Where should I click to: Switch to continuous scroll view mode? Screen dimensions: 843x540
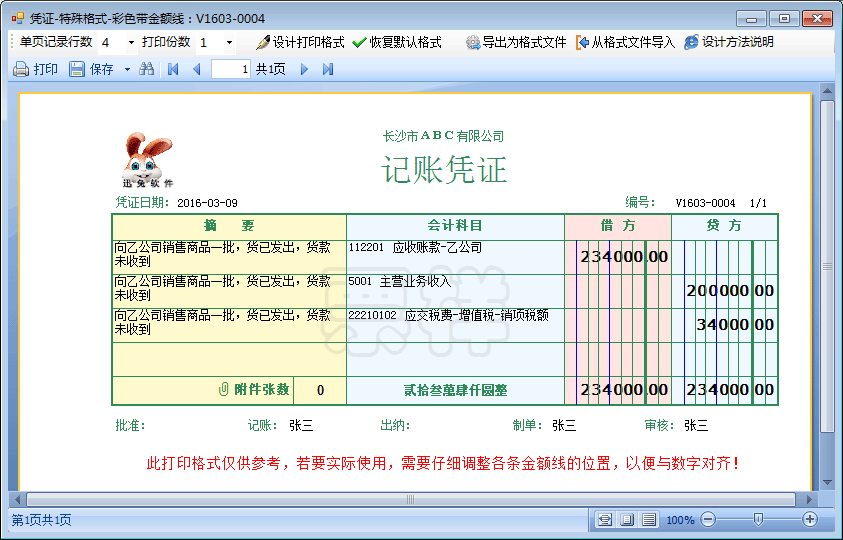click(649, 520)
